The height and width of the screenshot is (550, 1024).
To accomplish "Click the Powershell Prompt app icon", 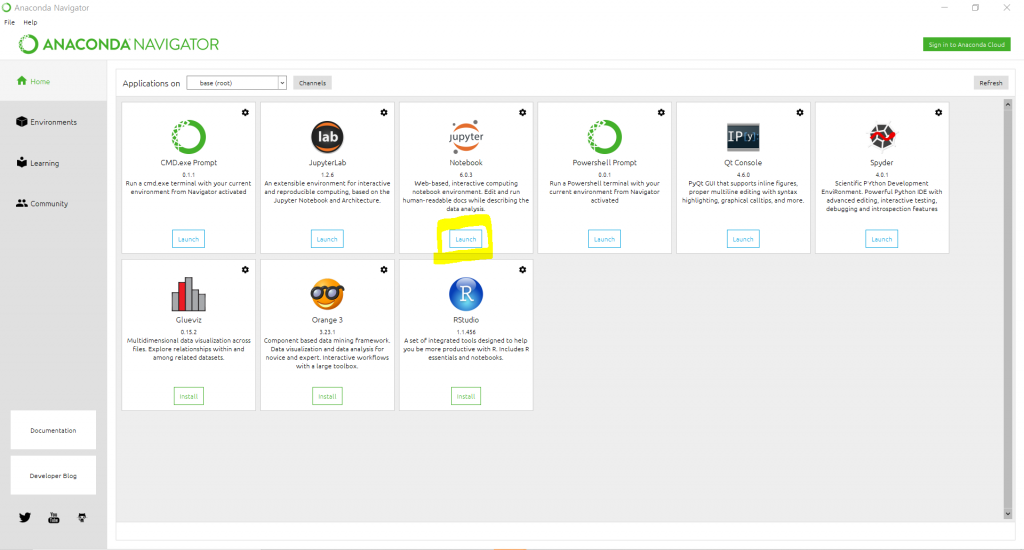I will click(x=604, y=137).
